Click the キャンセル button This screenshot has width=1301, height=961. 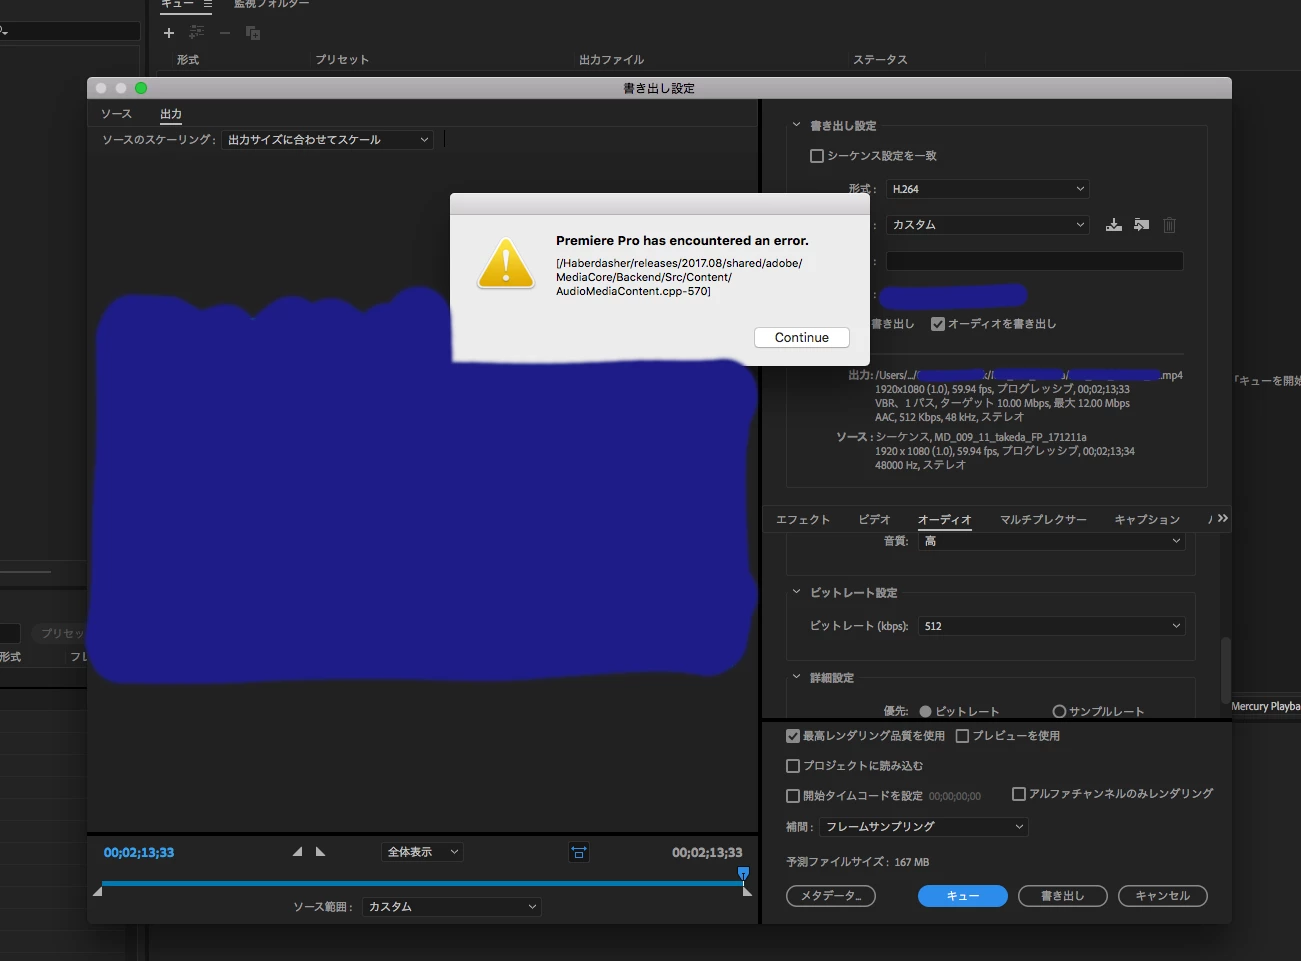tap(1163, 896)
